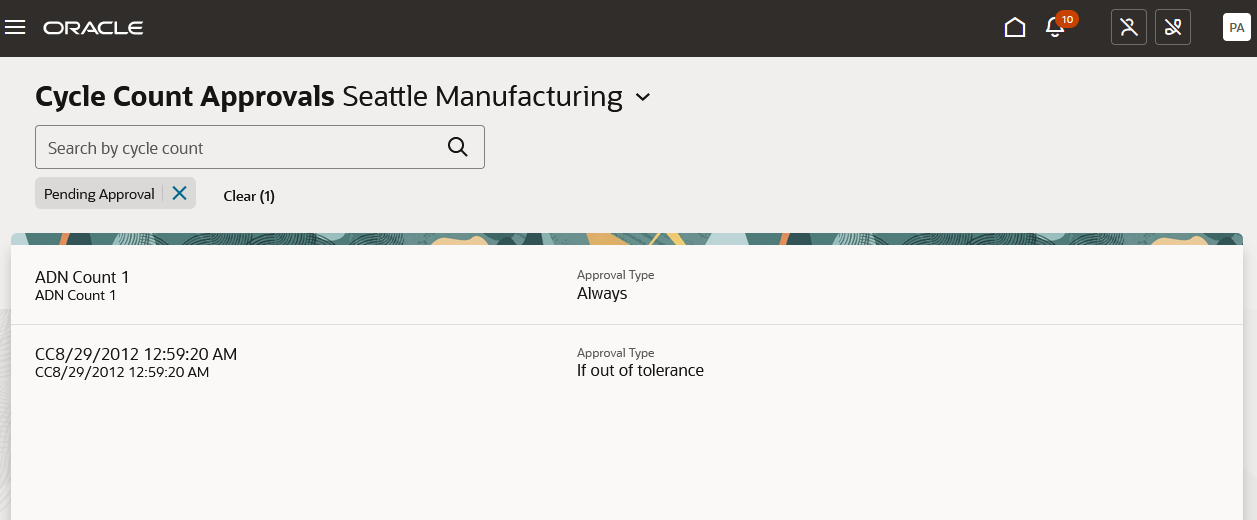
Task: Click the magnifier search icon
Action: [x=458, y=147]
